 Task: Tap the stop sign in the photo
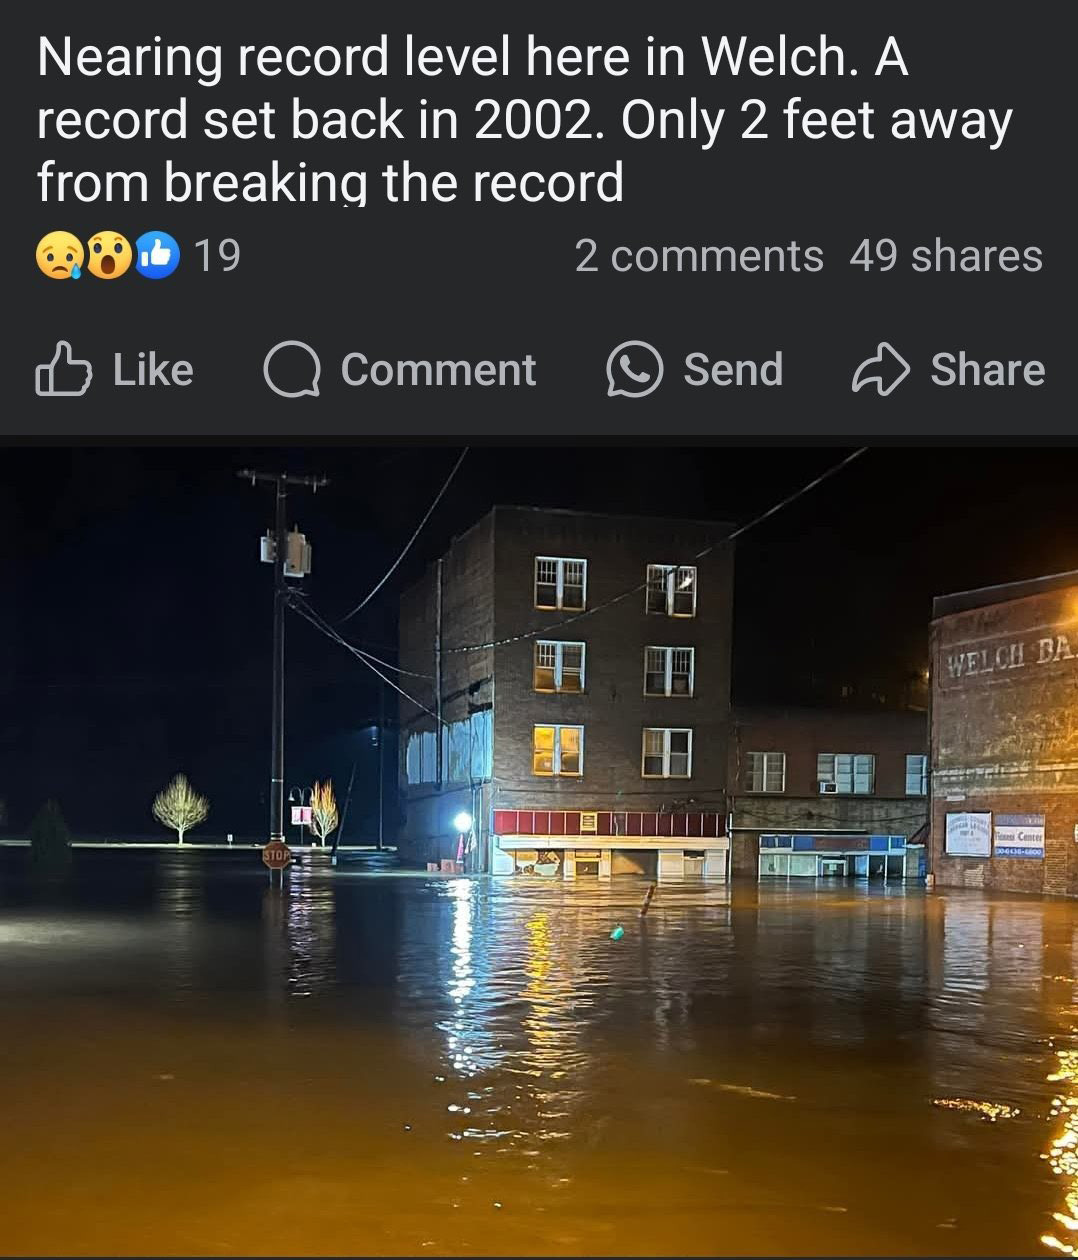(277, 855)
